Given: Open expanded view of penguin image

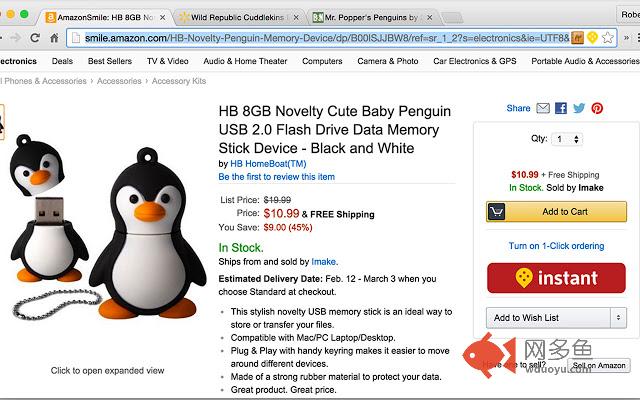Looking at the screenshot, I should coord(107,370).
